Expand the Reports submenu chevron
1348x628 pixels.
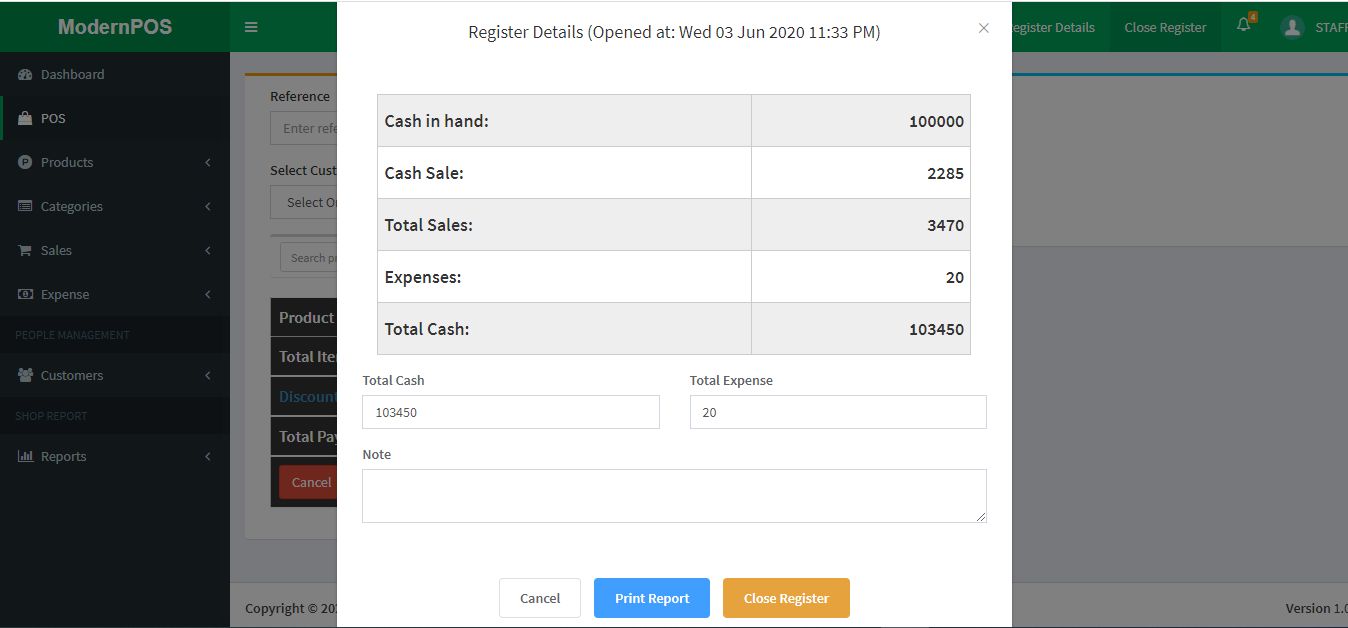point(208,457)
